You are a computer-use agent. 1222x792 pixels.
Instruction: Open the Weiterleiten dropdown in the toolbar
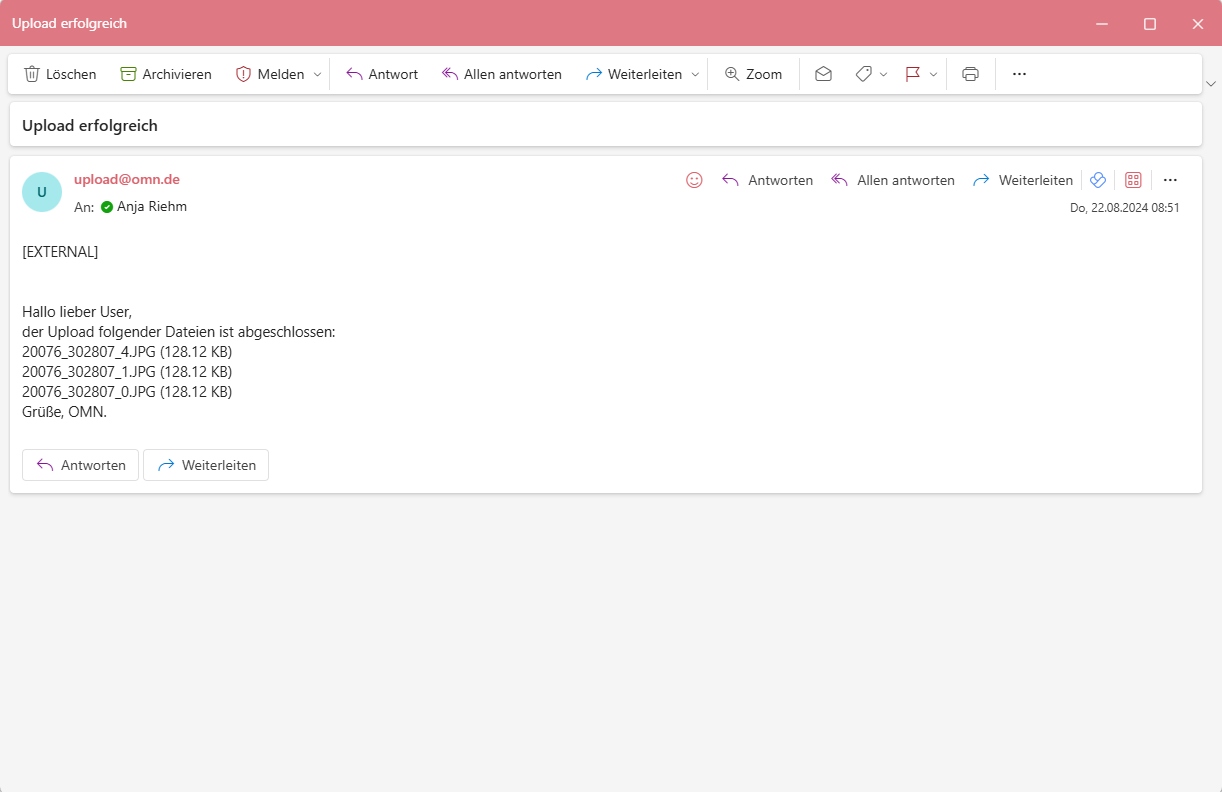point(695,73)
